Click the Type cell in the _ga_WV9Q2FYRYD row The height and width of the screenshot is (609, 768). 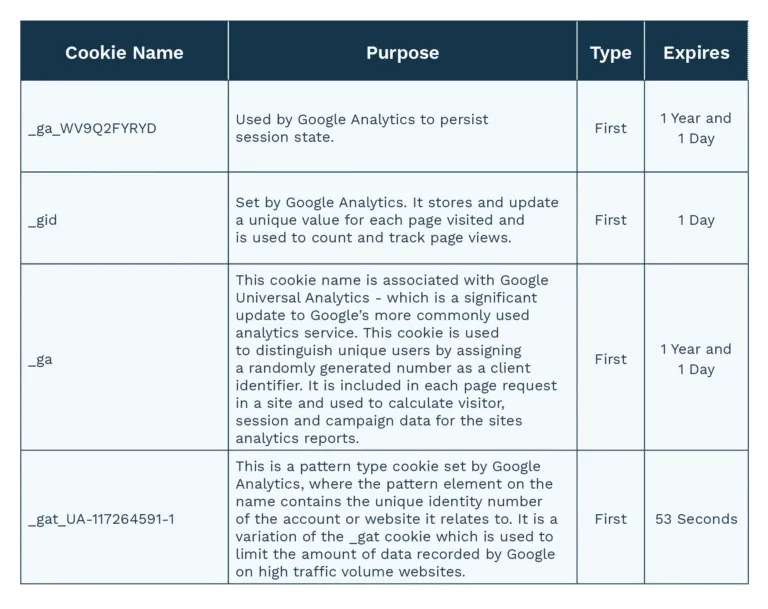point(610,128)
